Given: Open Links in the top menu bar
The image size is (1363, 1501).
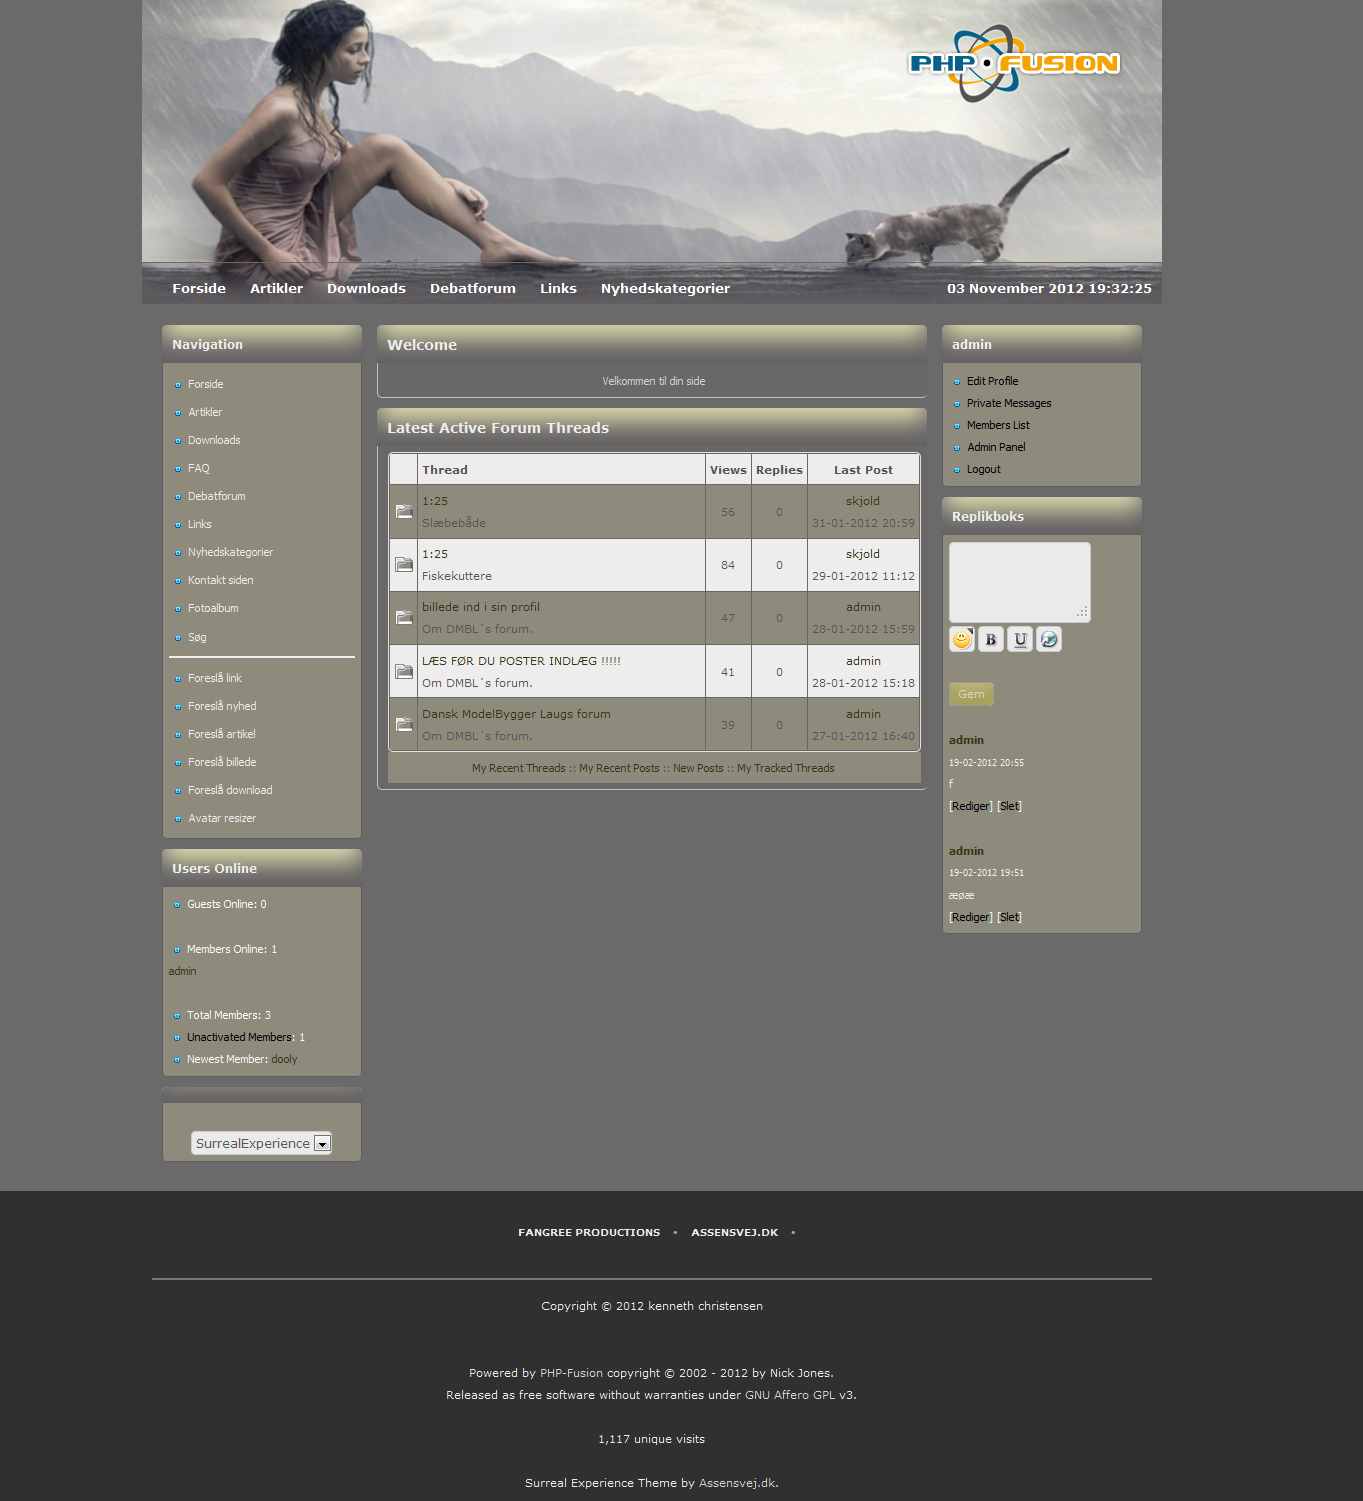Looking at the screenshot, I should (558, 288).
